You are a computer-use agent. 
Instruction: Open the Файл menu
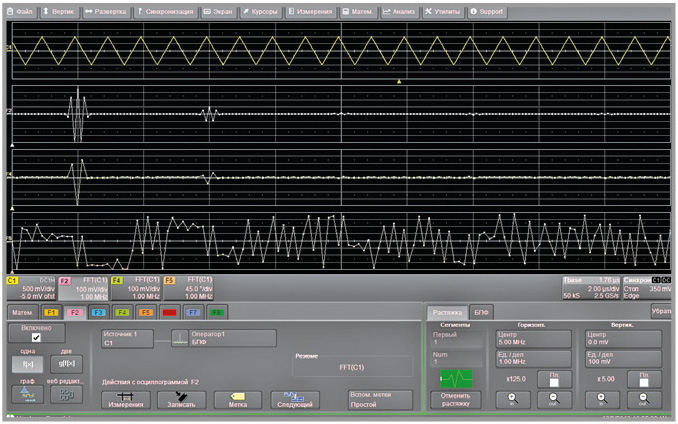tap(21, 11)
